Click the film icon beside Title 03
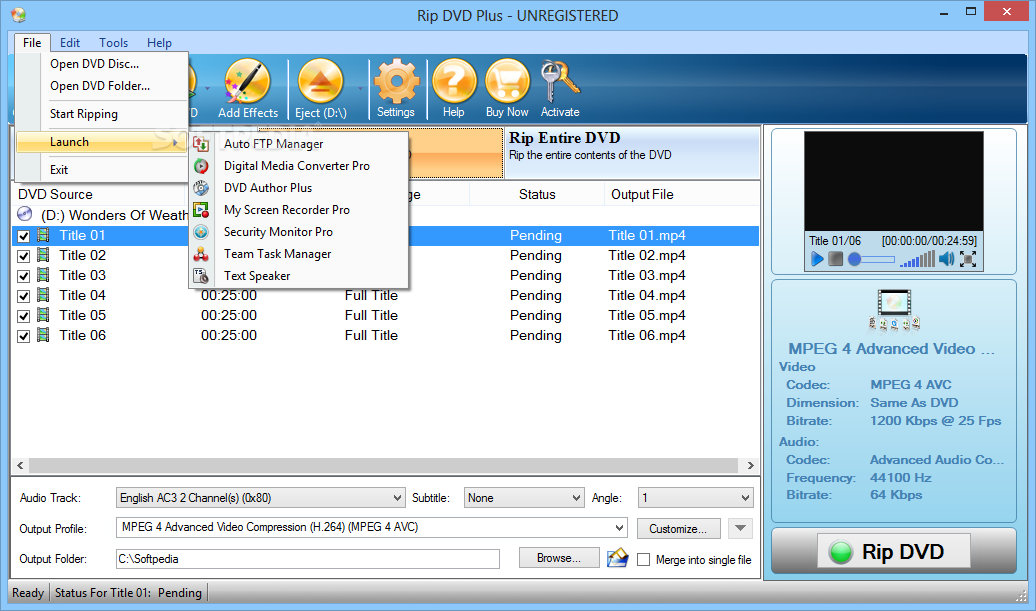This screenshot has height=611, width=1036. (x=44, y=275)
